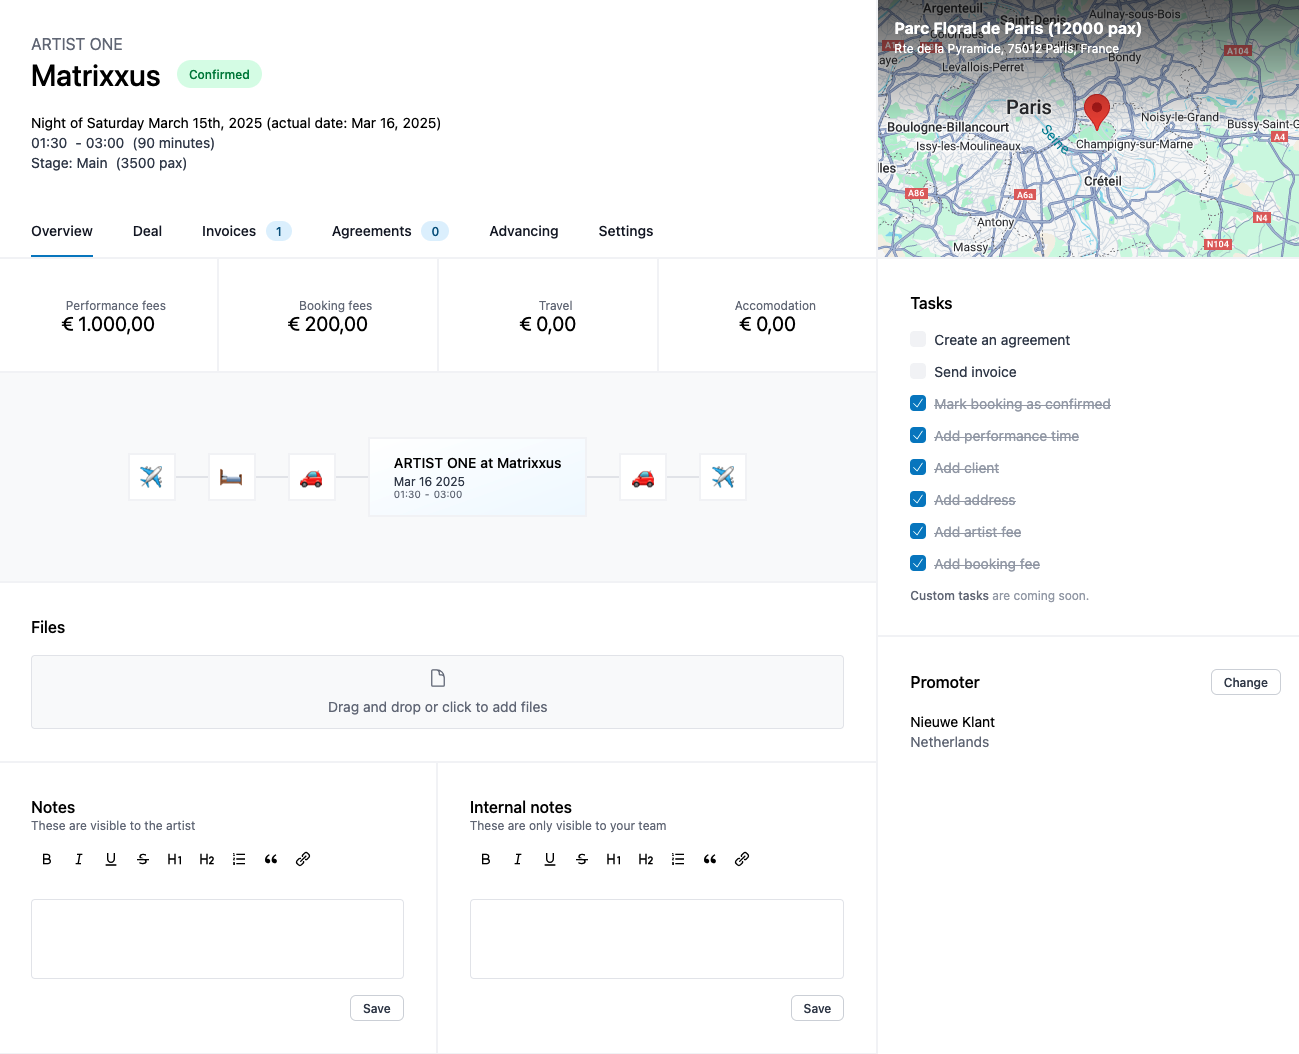Image resolution: width=1299 pixels, height=1054 pixels.
Task: Apply bullet list formatting in Internal notes
Action: pyautogui.click(x=678, y=858)
